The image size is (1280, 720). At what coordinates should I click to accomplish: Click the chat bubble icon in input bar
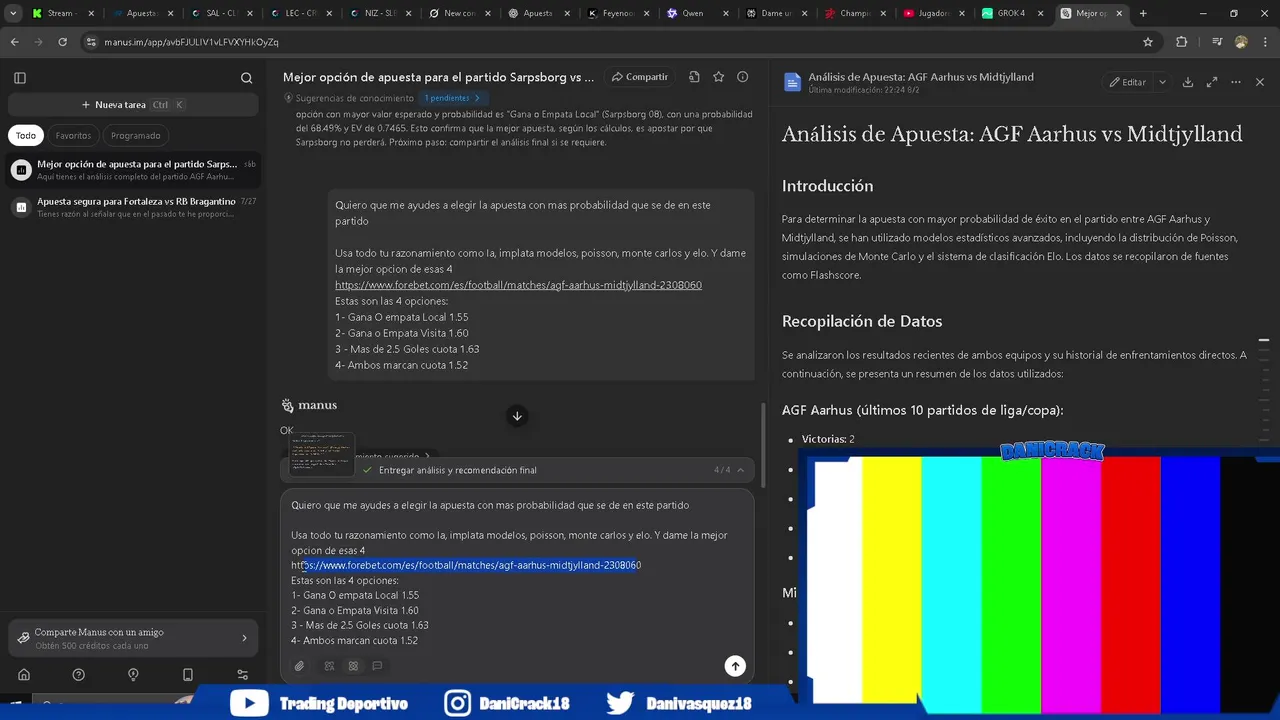(x=377, y=666)
